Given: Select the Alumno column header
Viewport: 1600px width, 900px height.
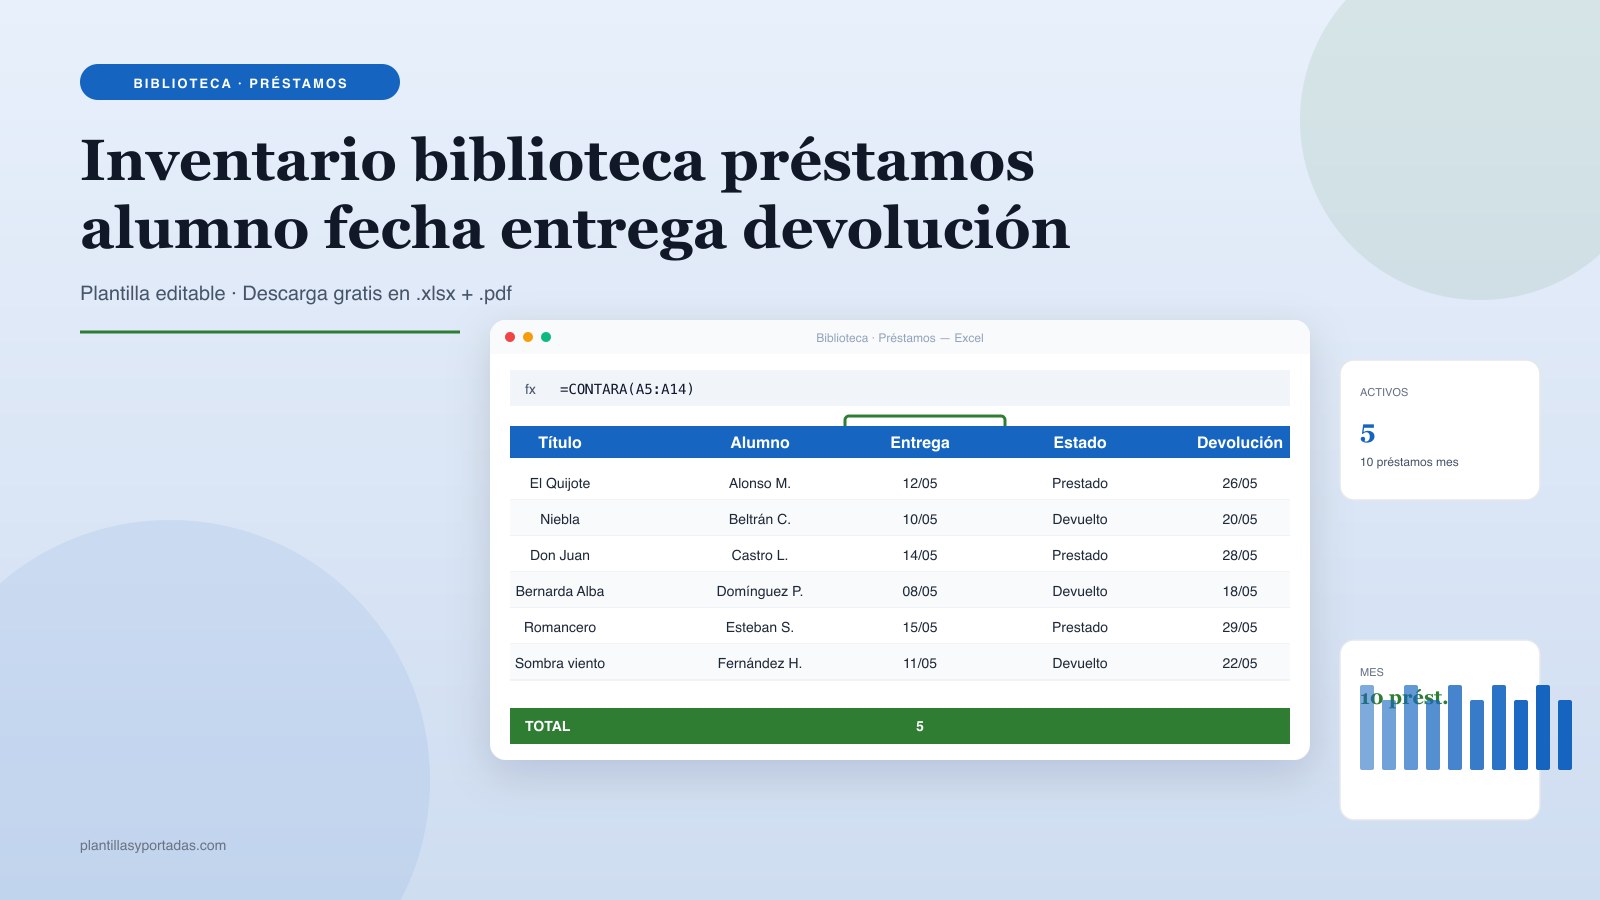Looking at the screenshot, I should [760, 442].
